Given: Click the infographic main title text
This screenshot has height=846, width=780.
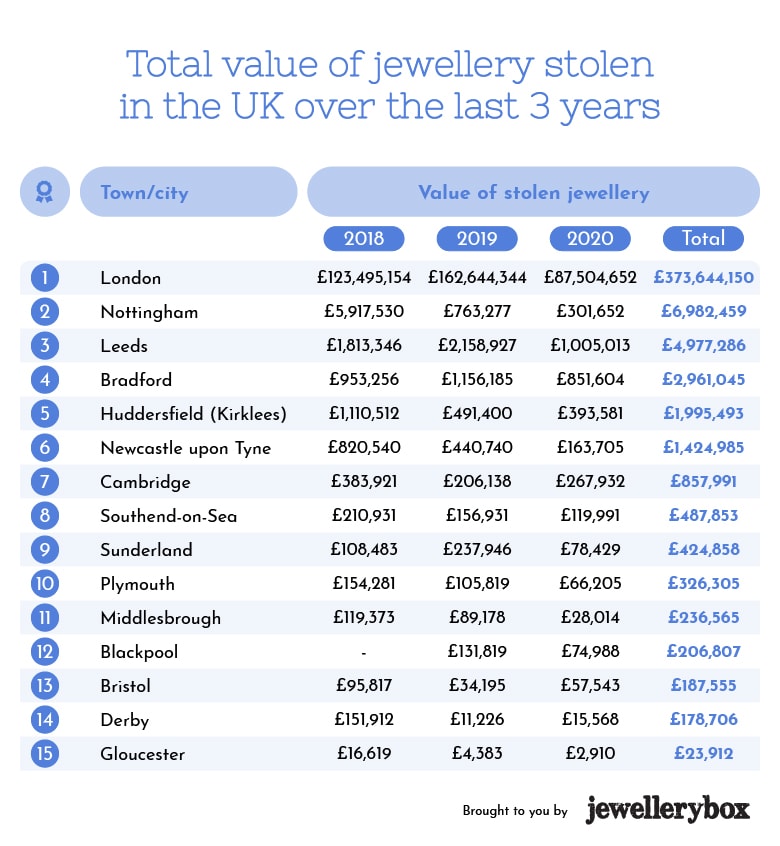Looking at the screenshot, I should pyautogui.click(x=390, y=85).
